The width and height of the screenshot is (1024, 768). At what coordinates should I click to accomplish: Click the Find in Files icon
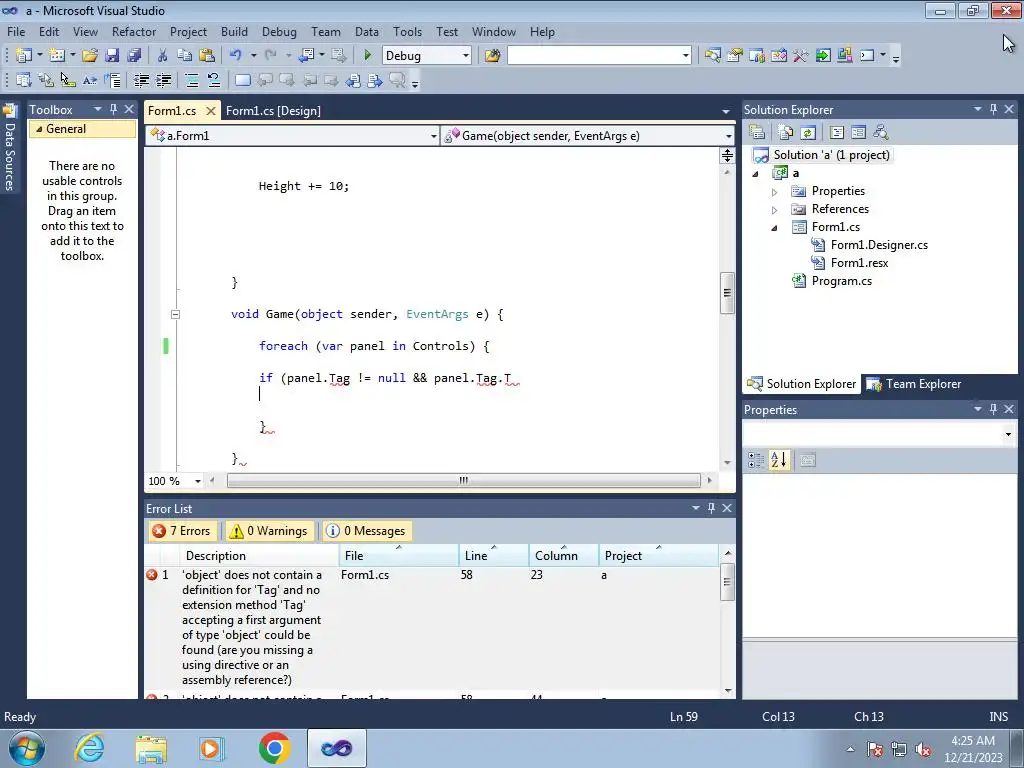tap(492, 56)
